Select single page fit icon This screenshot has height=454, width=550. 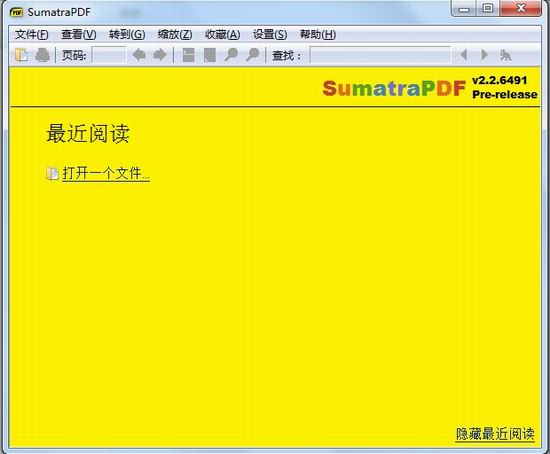coord(209,55)
